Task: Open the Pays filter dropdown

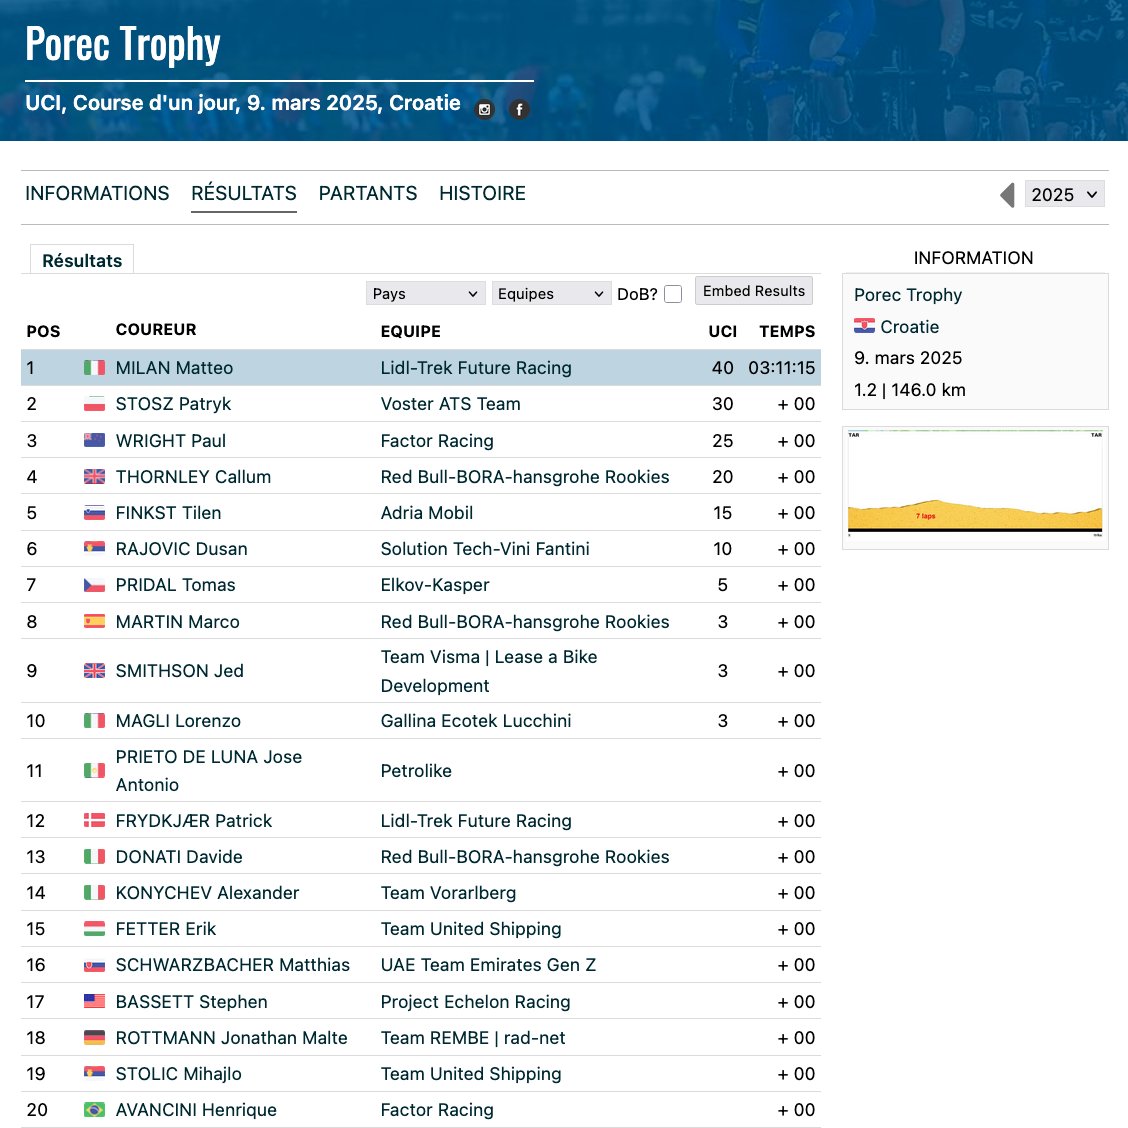Action: click(x=425, y=294)
